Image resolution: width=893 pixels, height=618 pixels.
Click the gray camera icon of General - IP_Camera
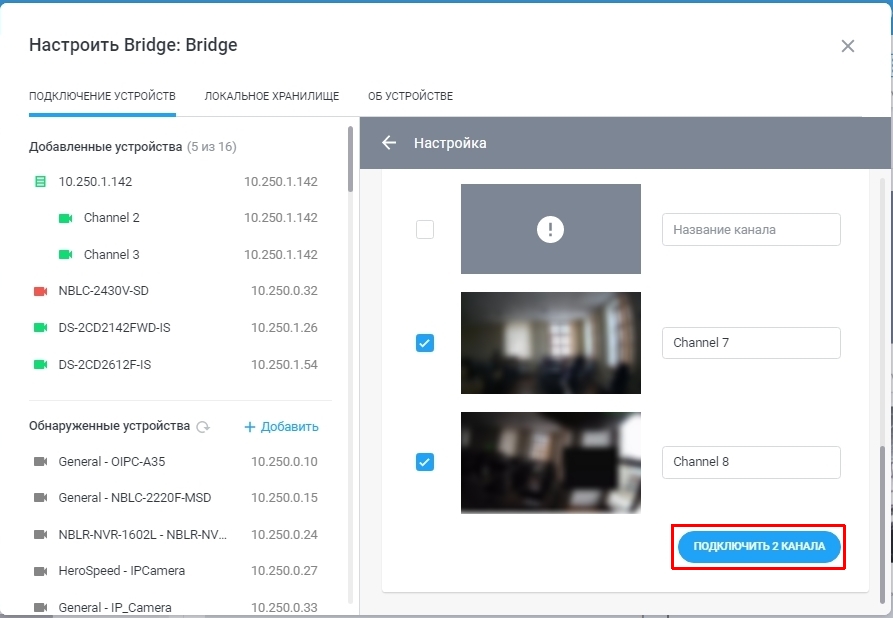[40, 608]
